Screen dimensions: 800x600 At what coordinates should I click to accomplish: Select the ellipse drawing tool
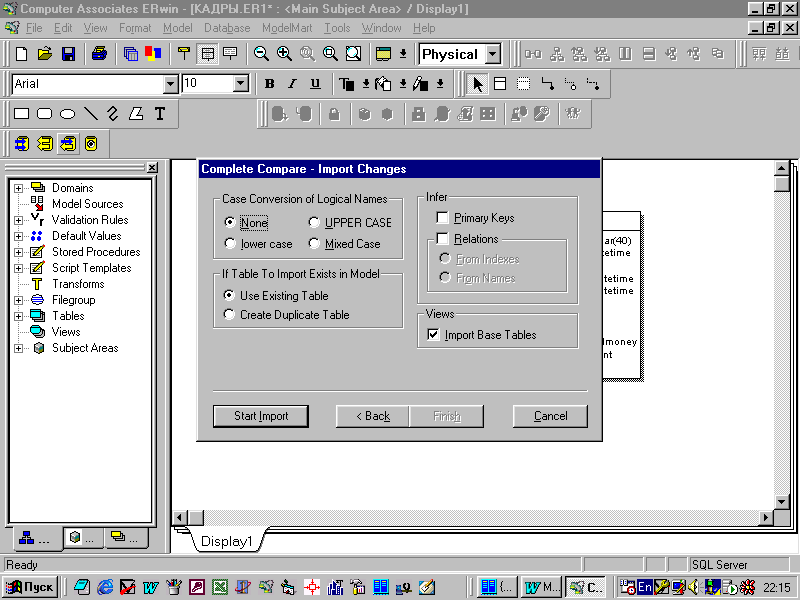click(x=67, y=114)
